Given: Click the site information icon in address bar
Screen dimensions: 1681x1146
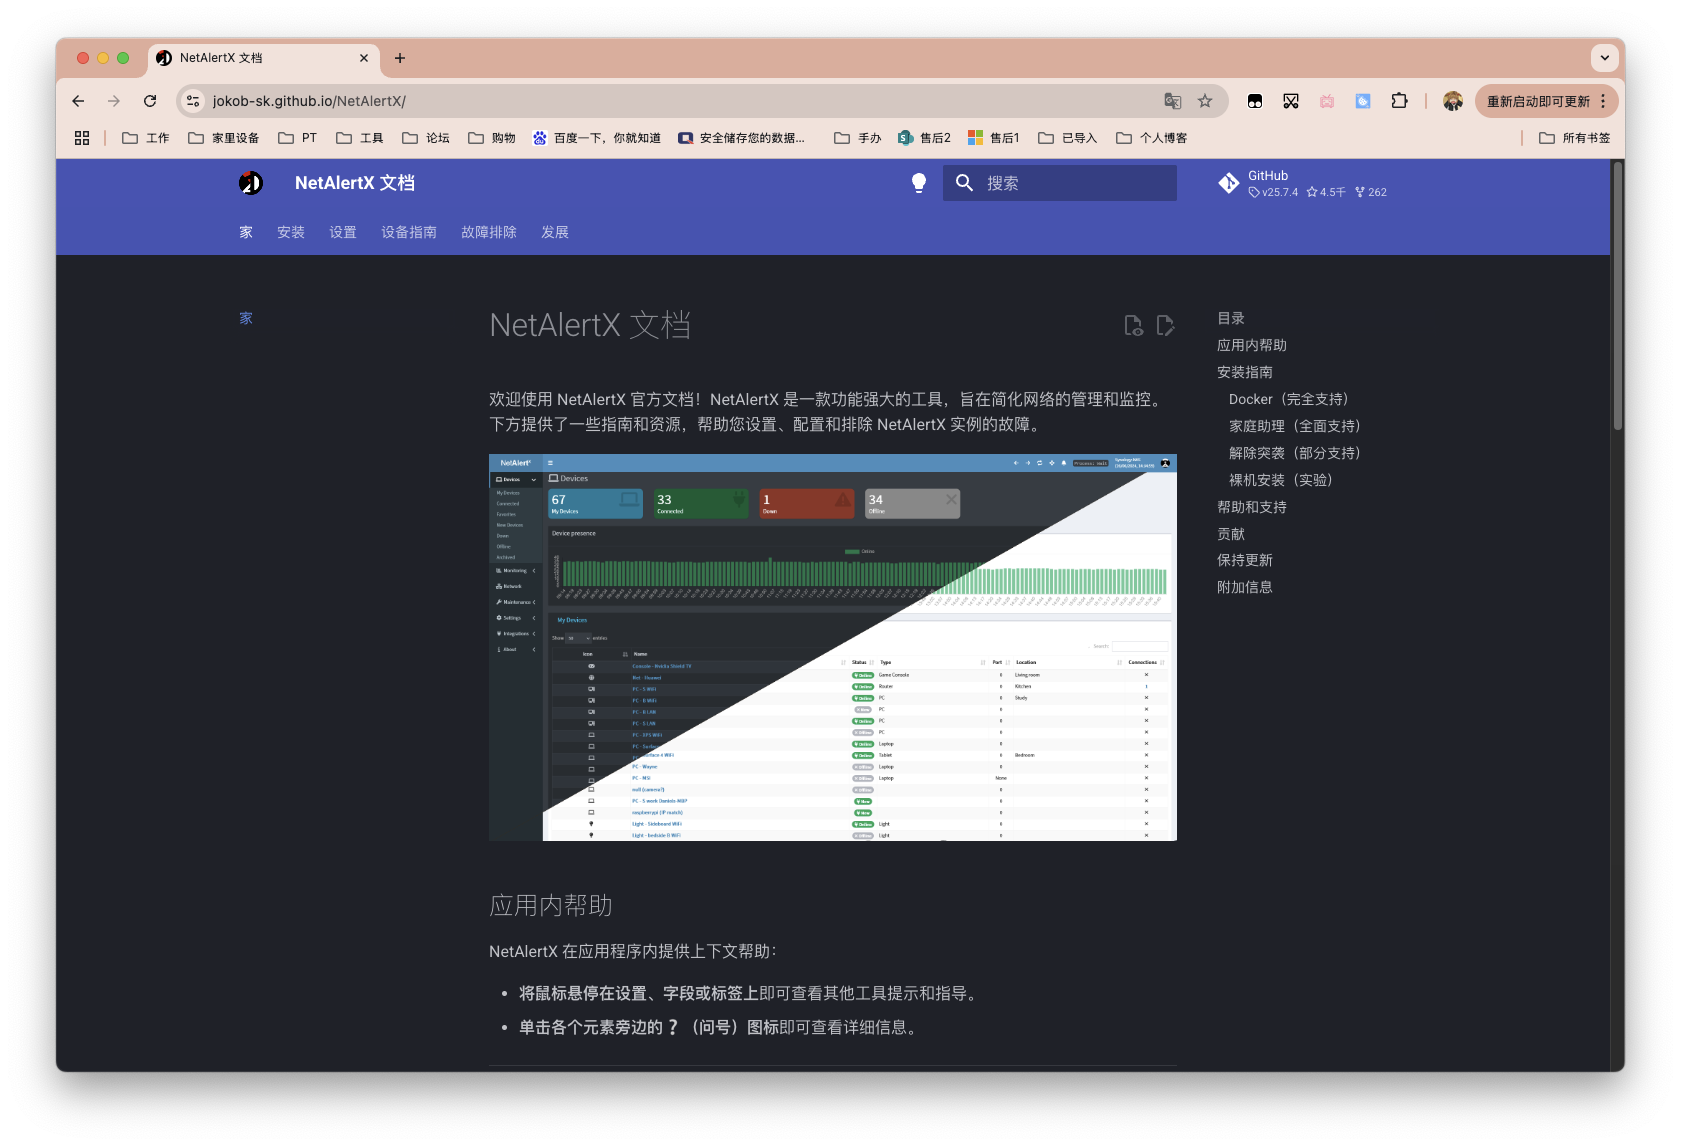Looking at the screenshot, I should click(x=191, y=101).
